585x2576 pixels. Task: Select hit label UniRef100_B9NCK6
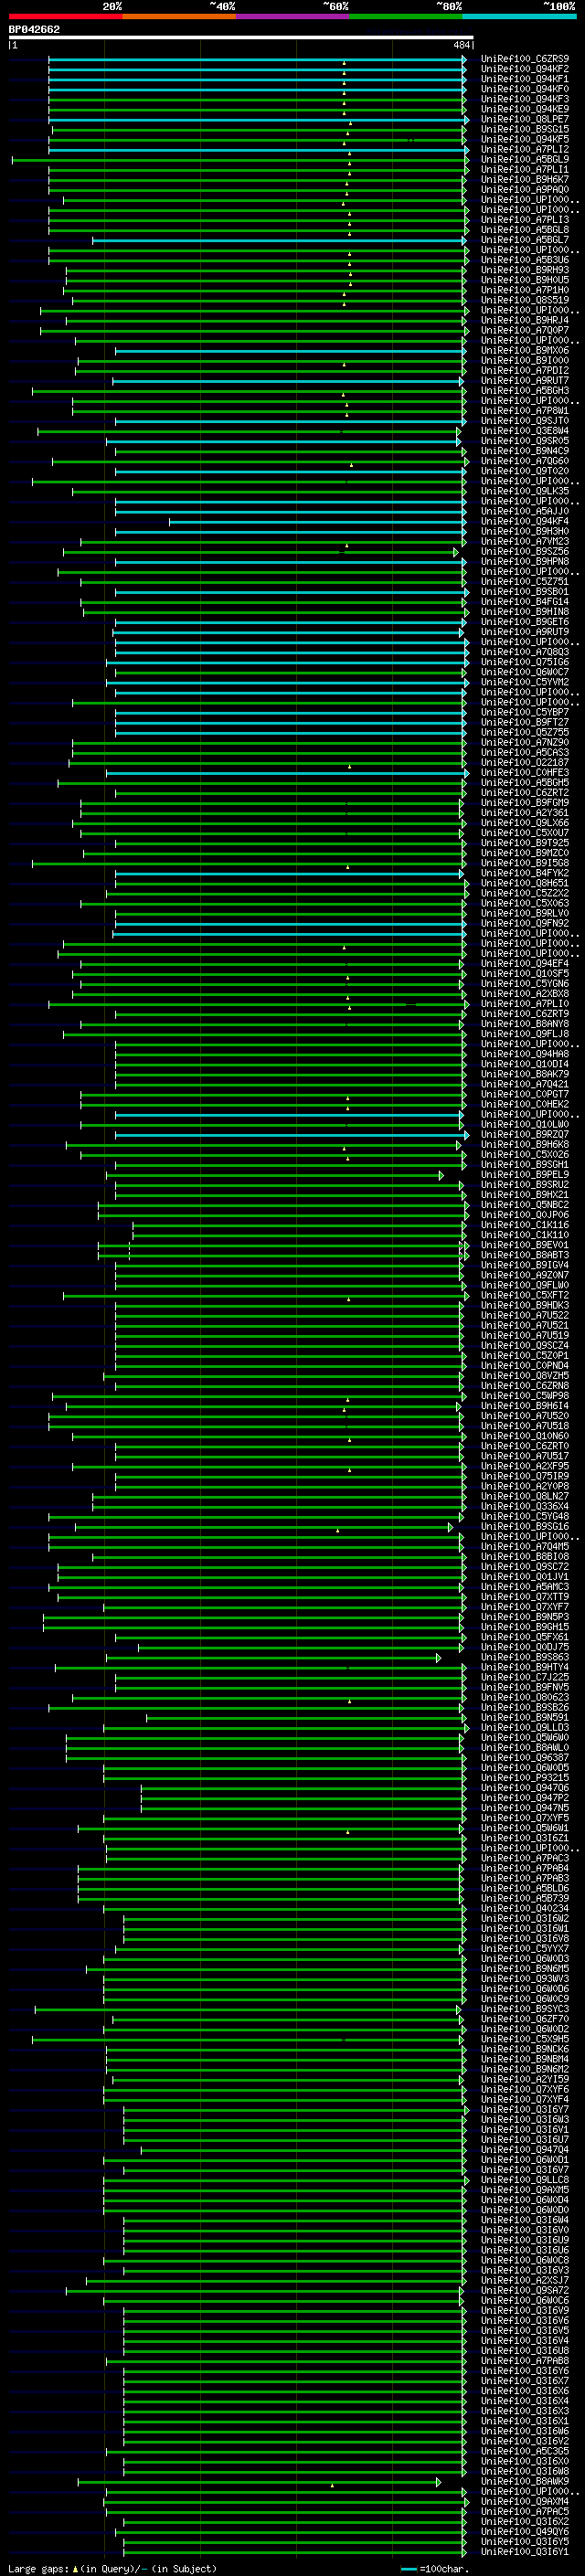click(524, 2049)
